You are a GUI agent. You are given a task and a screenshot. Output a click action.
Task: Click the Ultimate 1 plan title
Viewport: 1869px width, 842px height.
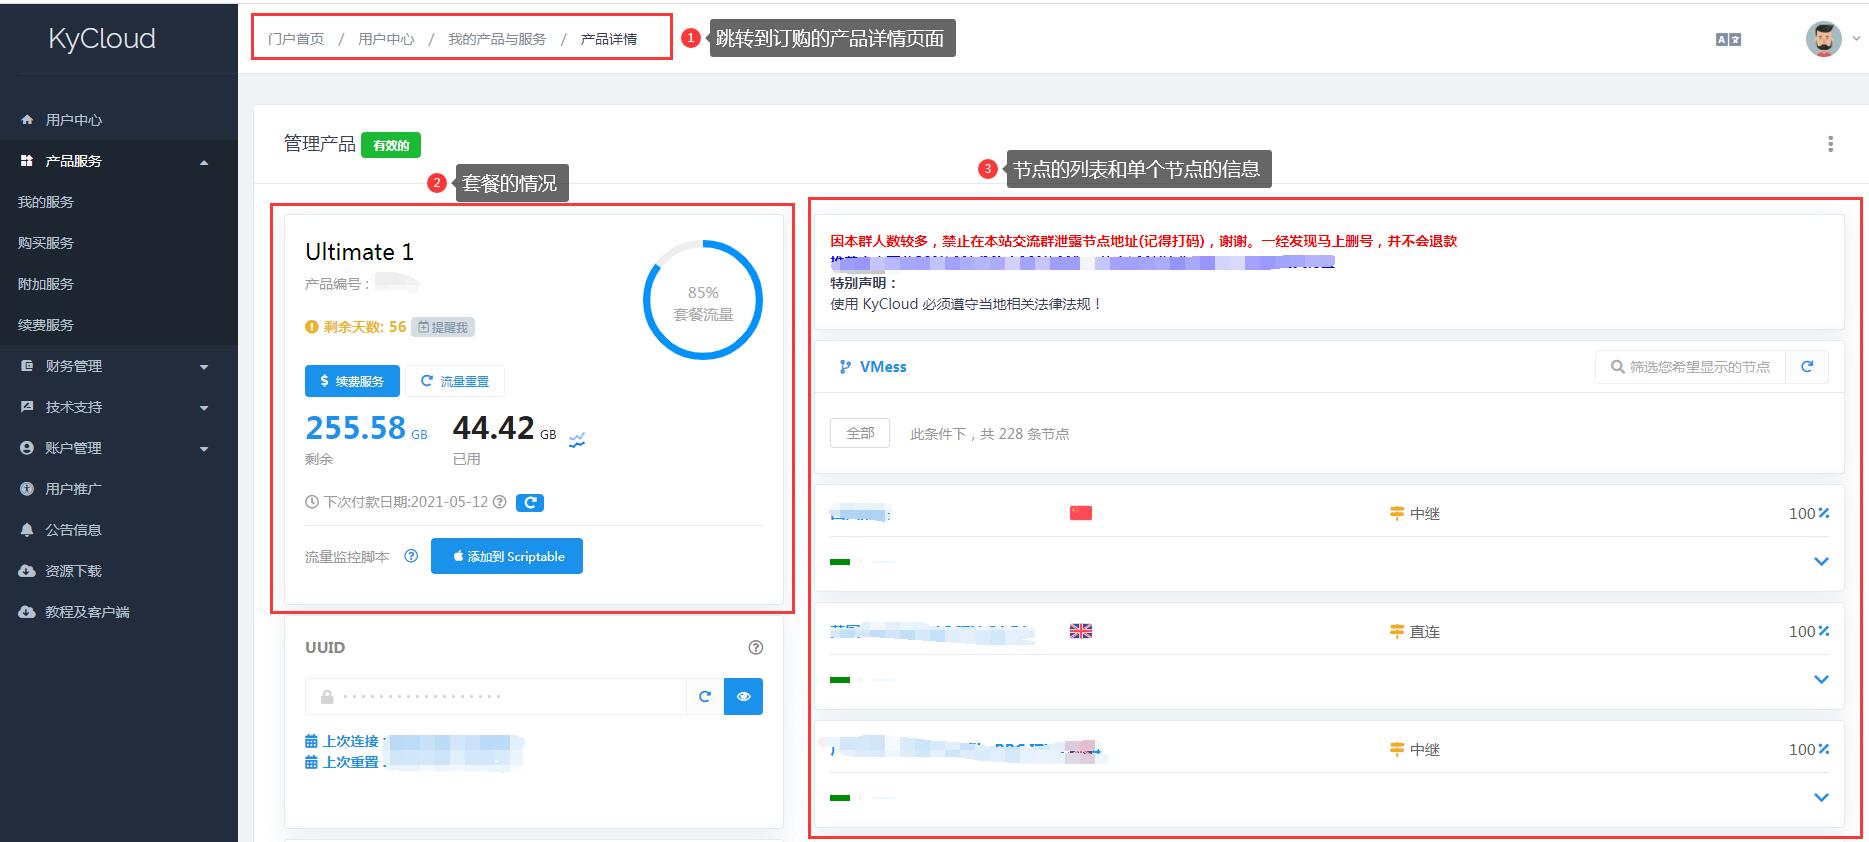click(359, 252)
